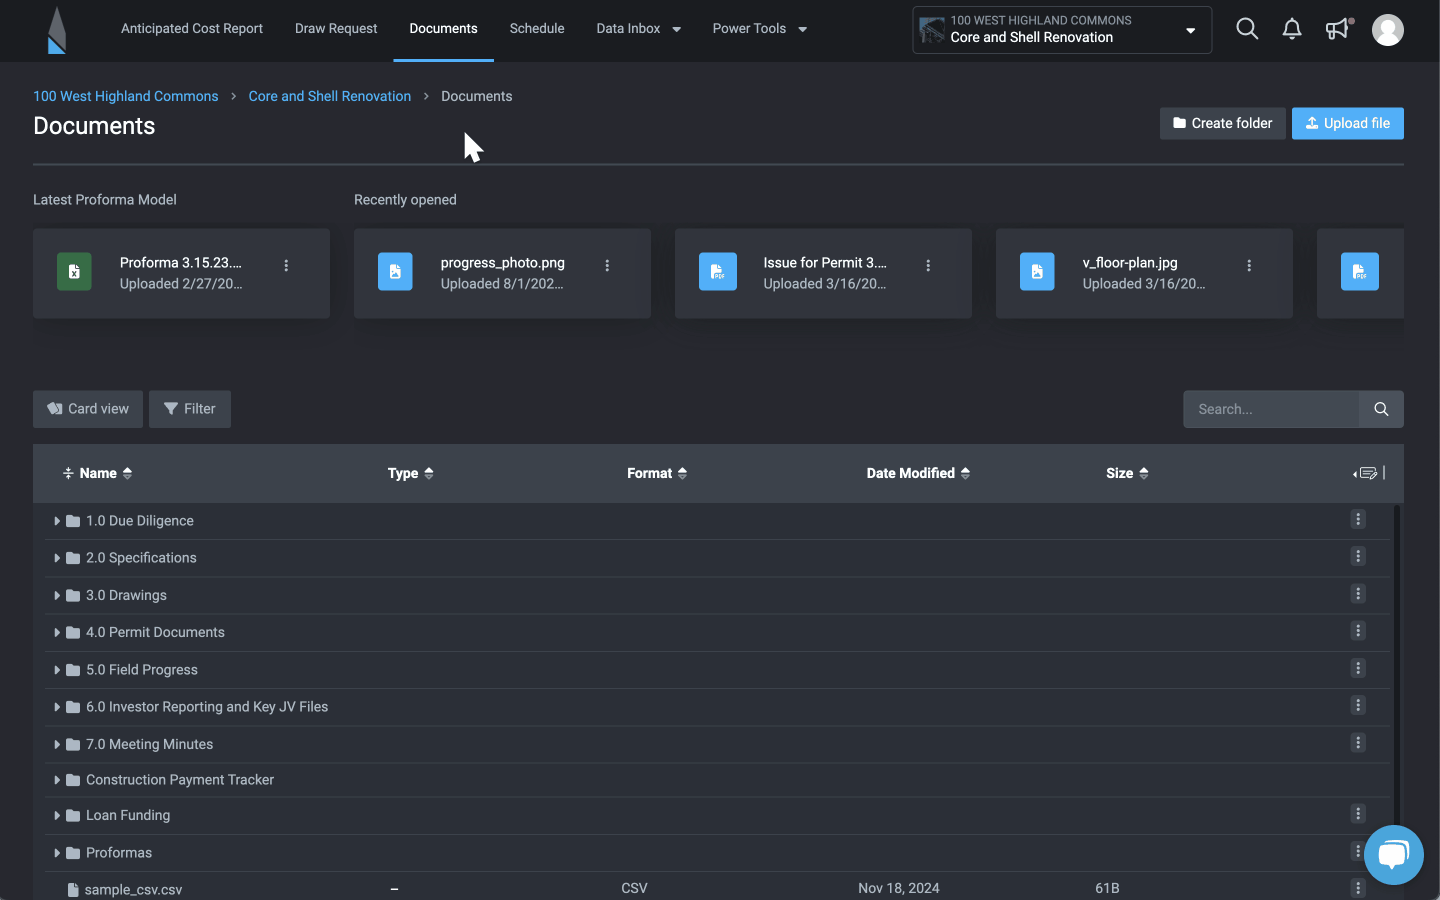Open row menu for Loan Funding
This screenshot has height=900, width=1440.
click(1358, 814)
